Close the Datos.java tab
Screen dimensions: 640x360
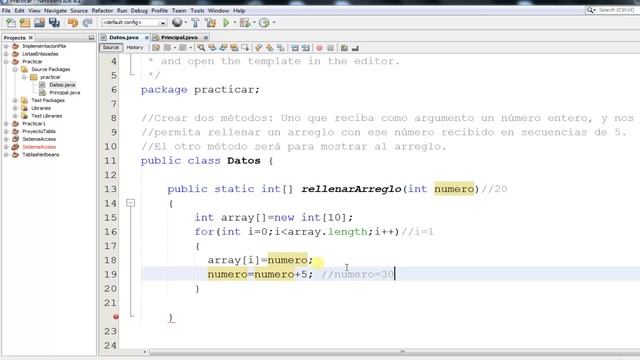(147, 38)
